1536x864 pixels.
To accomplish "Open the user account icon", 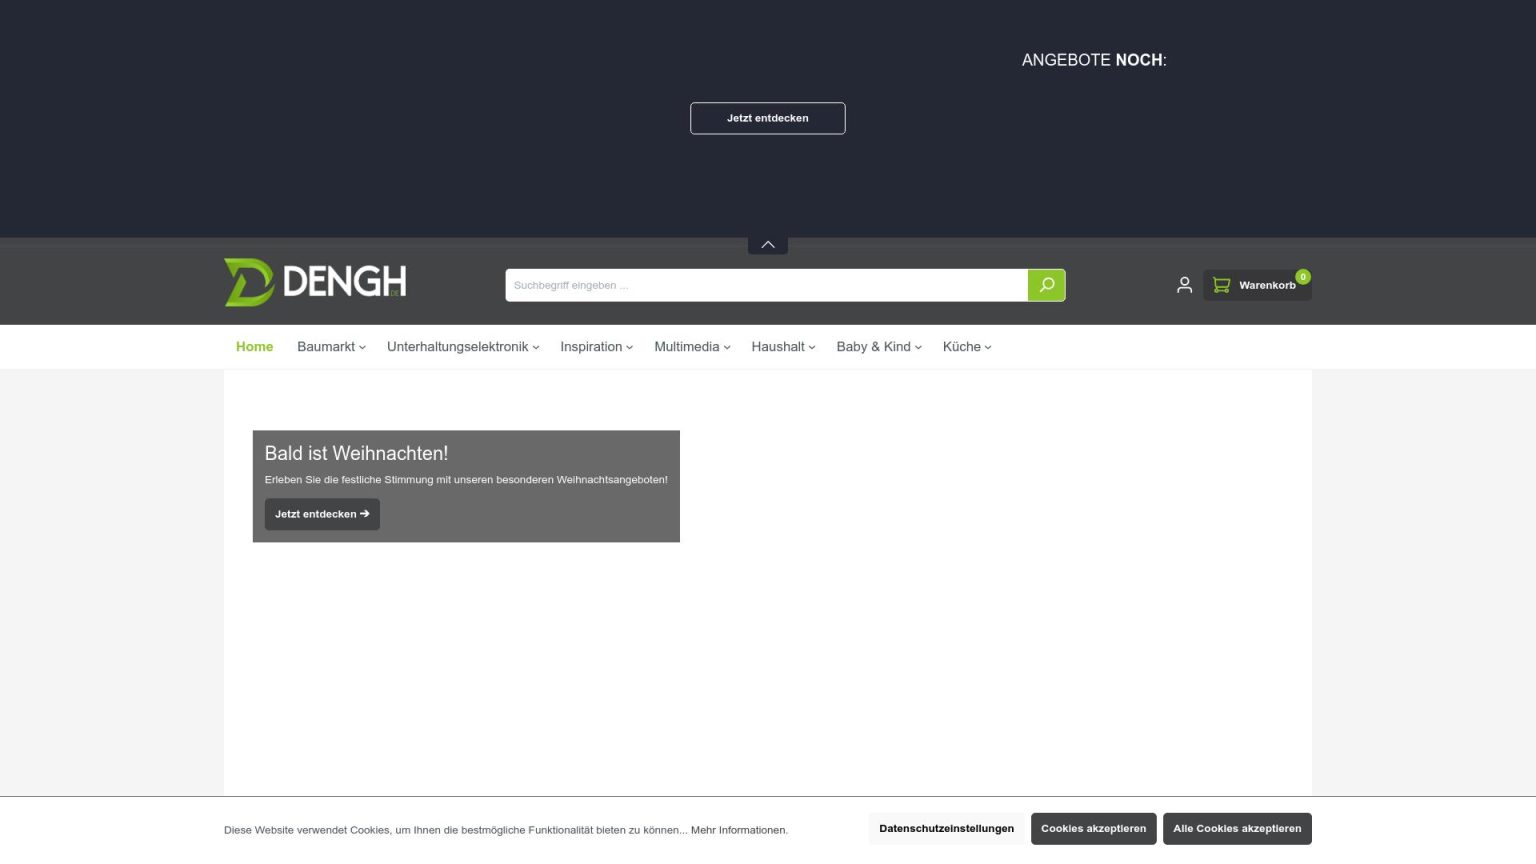I will 1184,285.
